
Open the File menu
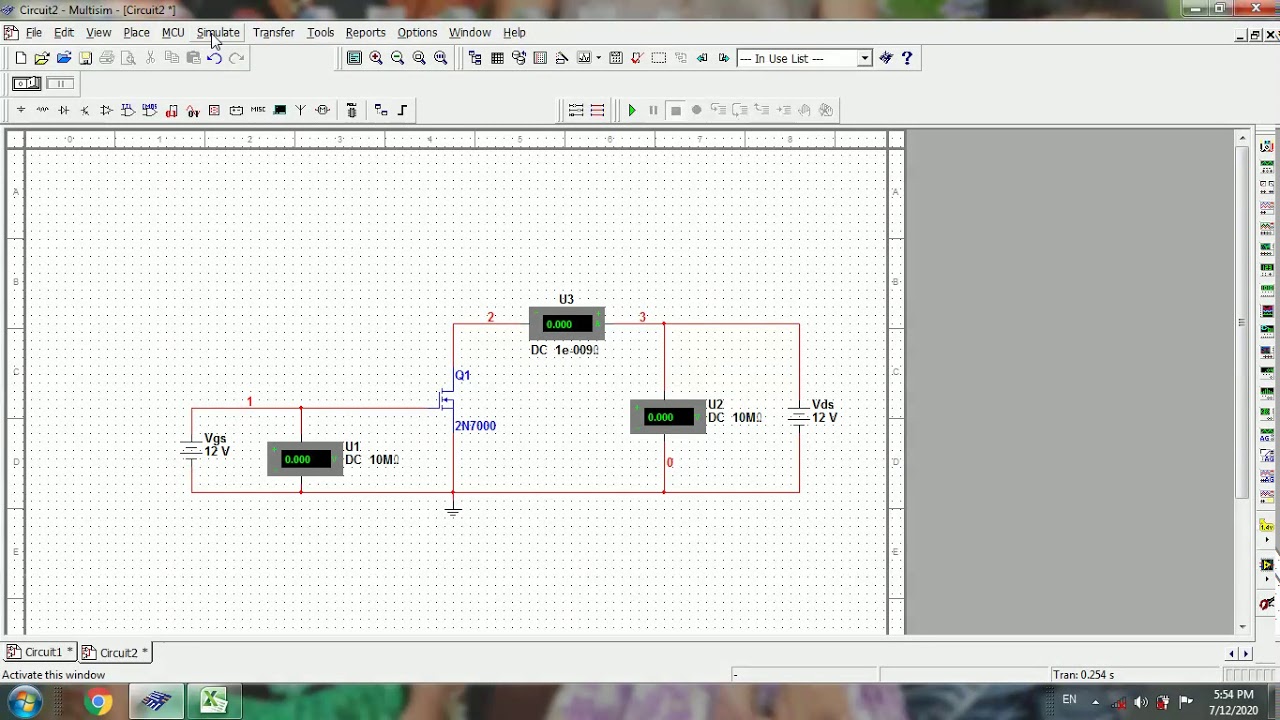[34, 33]
